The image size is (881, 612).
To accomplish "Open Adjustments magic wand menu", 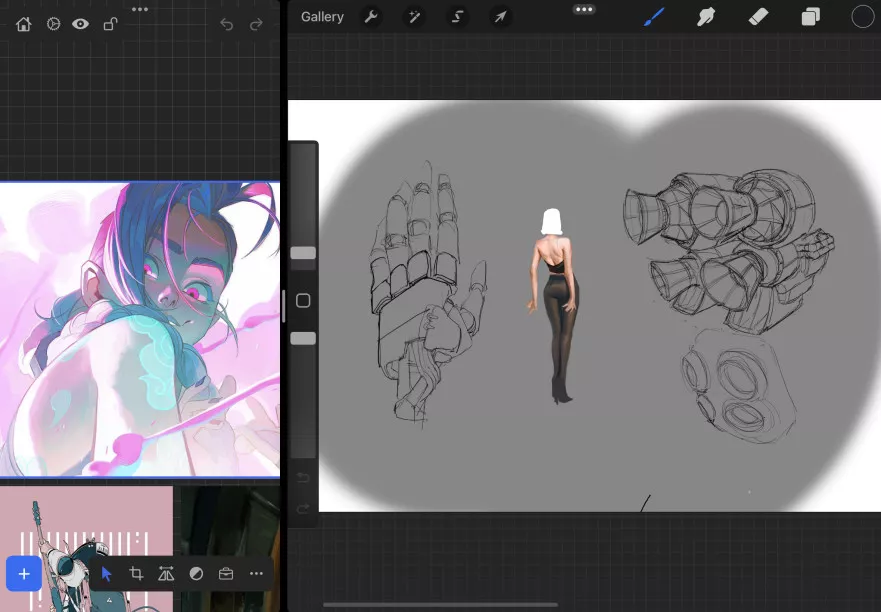I will pyautogui.click(x=414, y=17).
